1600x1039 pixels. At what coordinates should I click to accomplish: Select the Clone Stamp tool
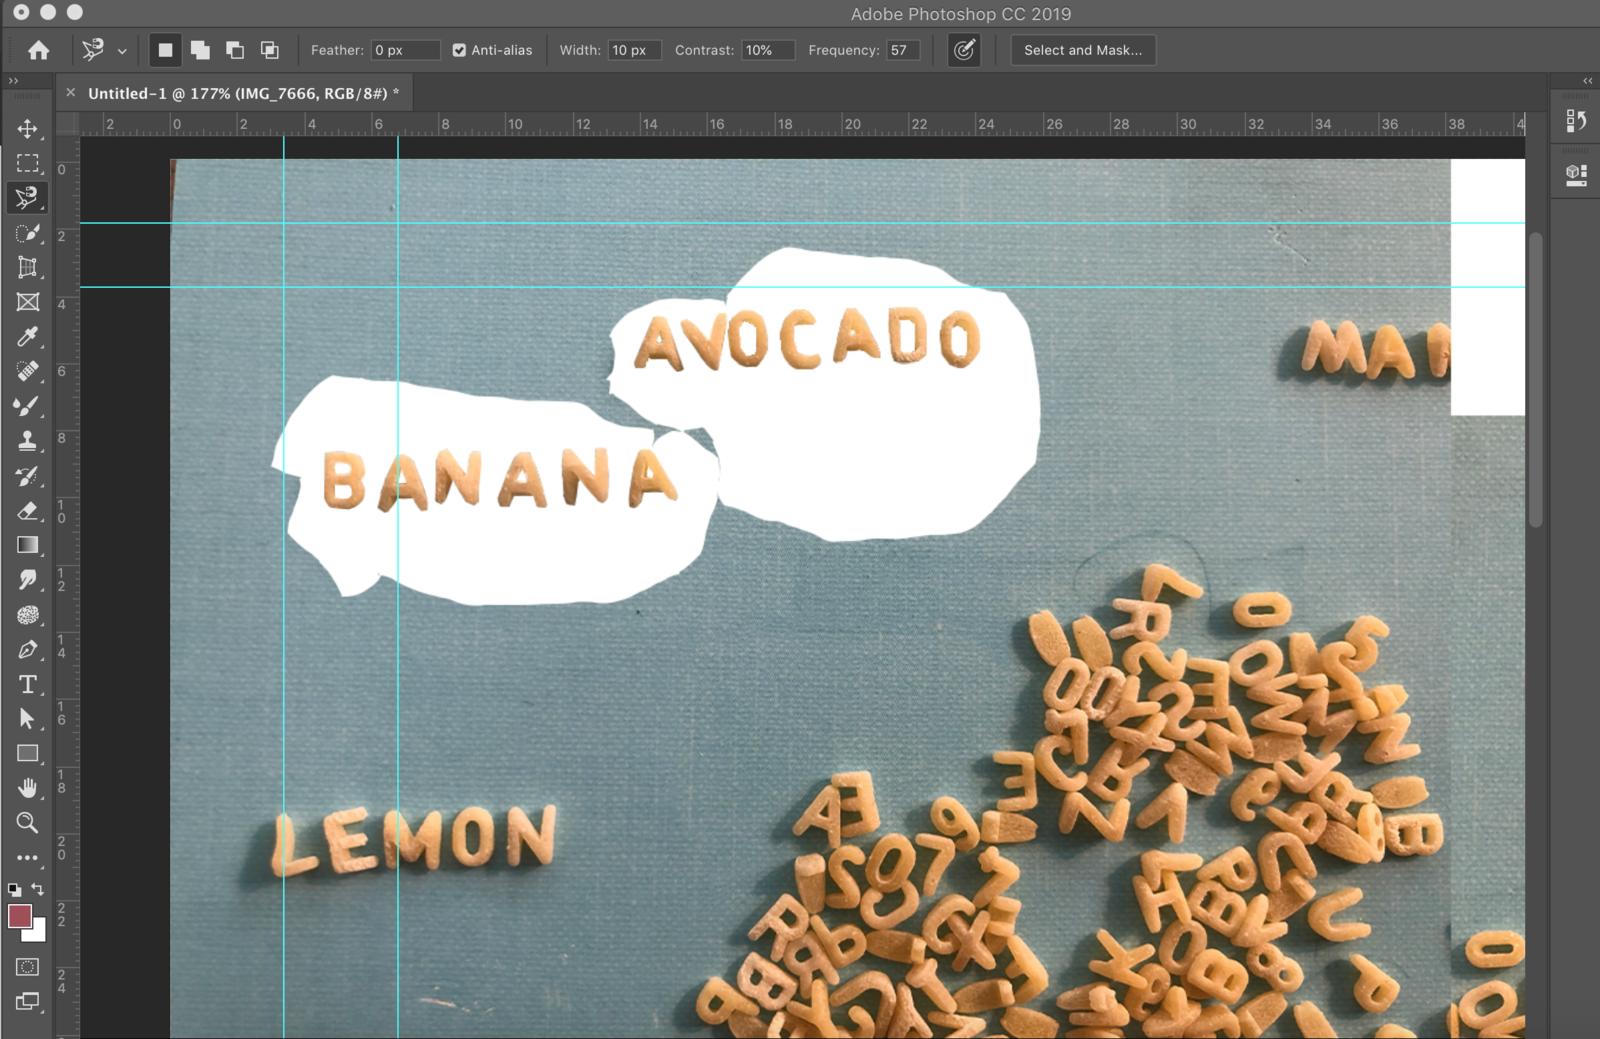tap(28, 440)
